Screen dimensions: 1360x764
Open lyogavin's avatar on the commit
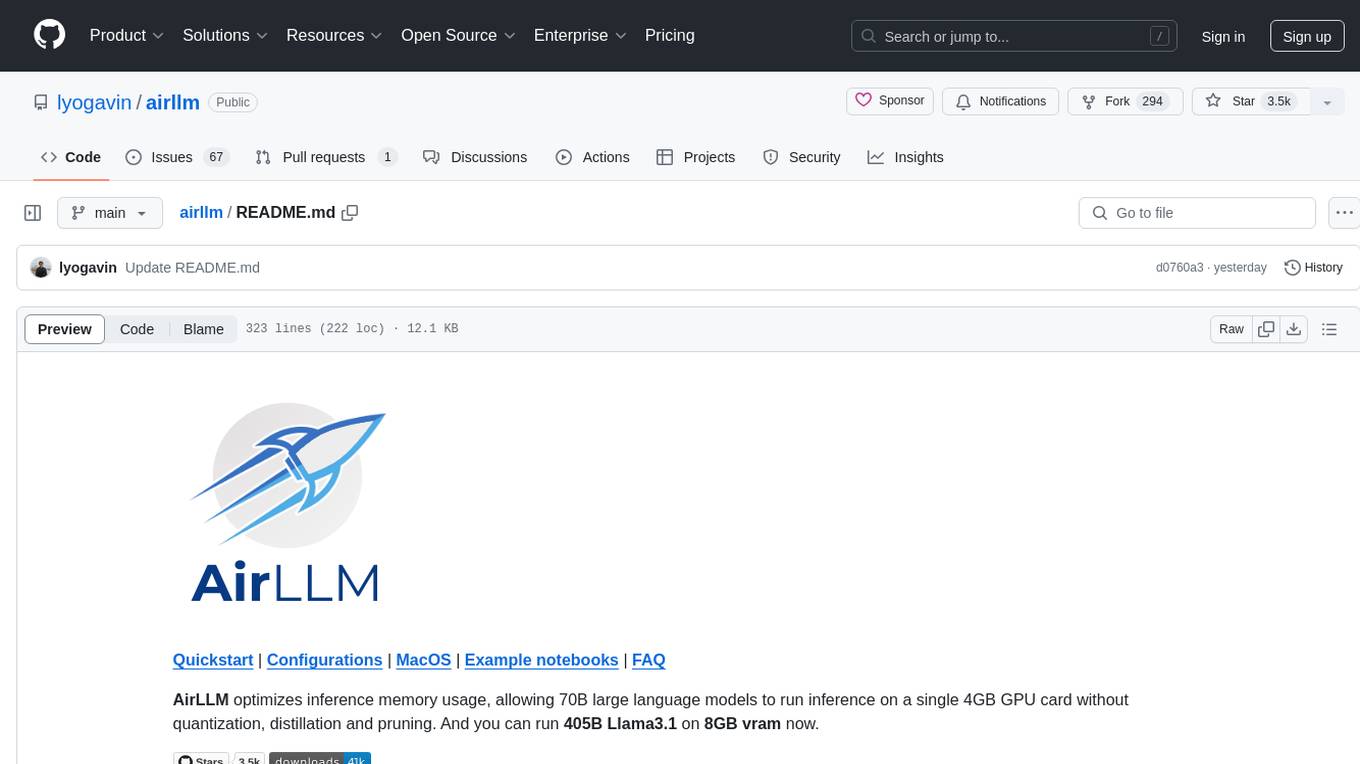(41, 268)
